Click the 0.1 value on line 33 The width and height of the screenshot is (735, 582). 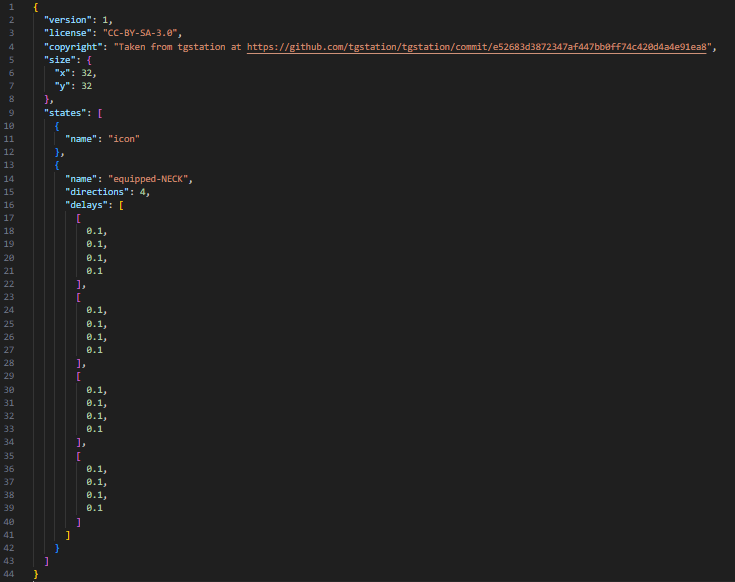point(94,429)
